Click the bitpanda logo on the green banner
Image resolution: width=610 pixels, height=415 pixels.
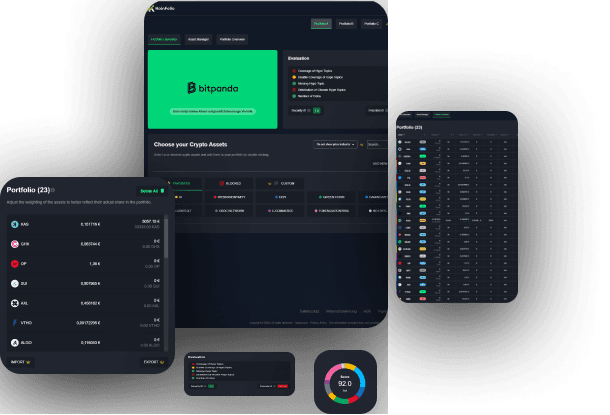point(212,88)
